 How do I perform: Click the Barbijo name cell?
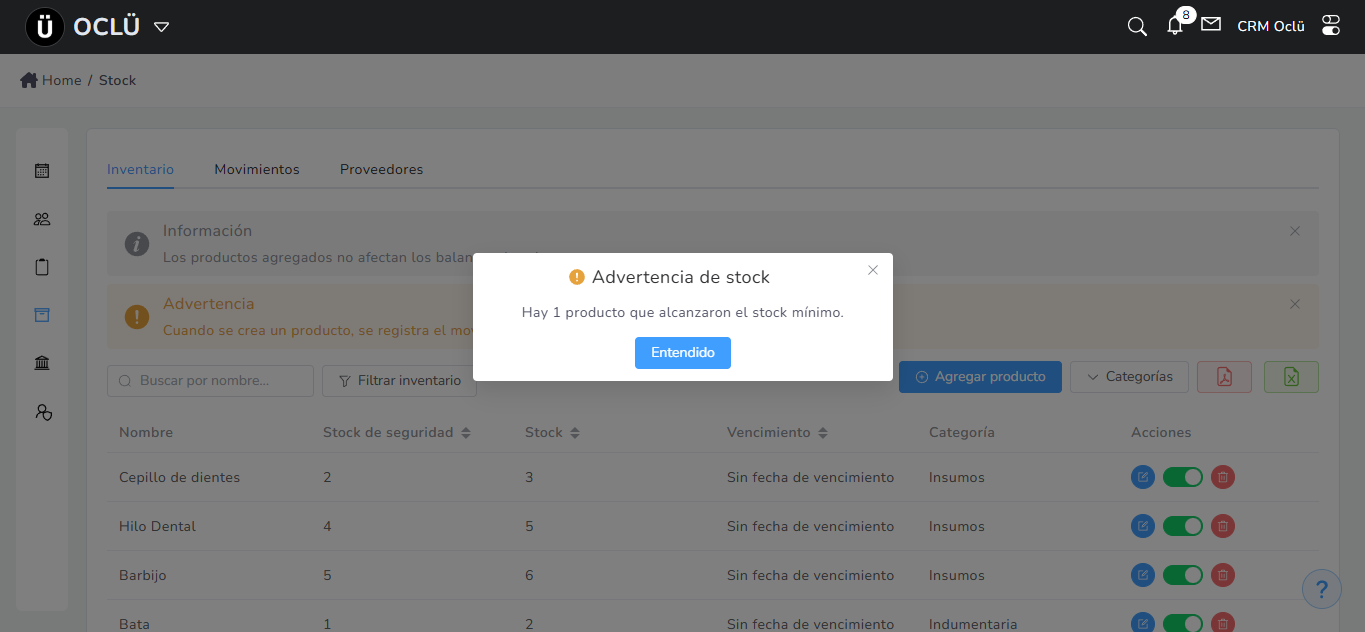click(143, 575)
